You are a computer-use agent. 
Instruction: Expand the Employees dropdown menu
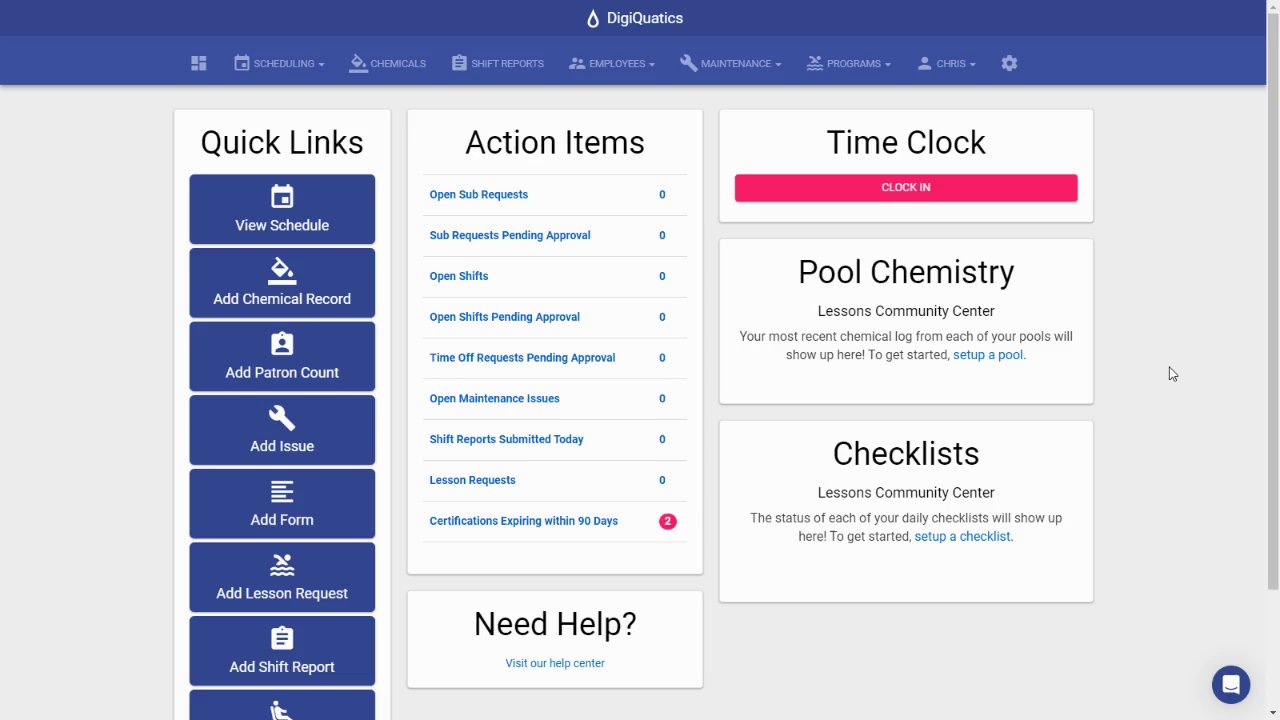pyautogui.click(x=612, y=63)
